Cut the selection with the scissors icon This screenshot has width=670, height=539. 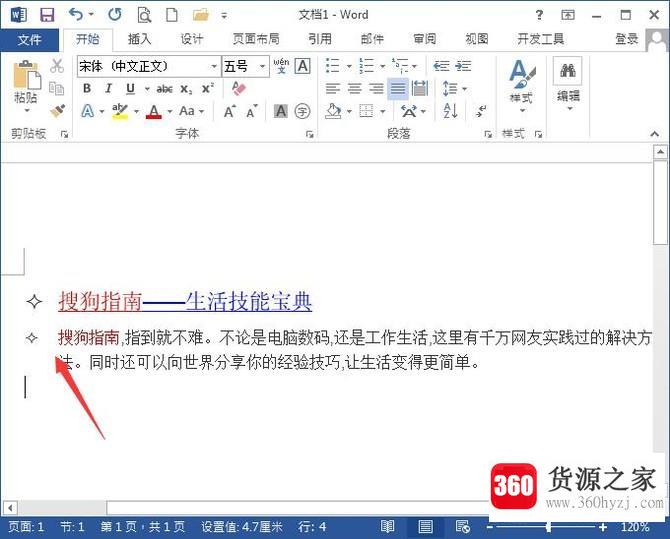point(57,66)
